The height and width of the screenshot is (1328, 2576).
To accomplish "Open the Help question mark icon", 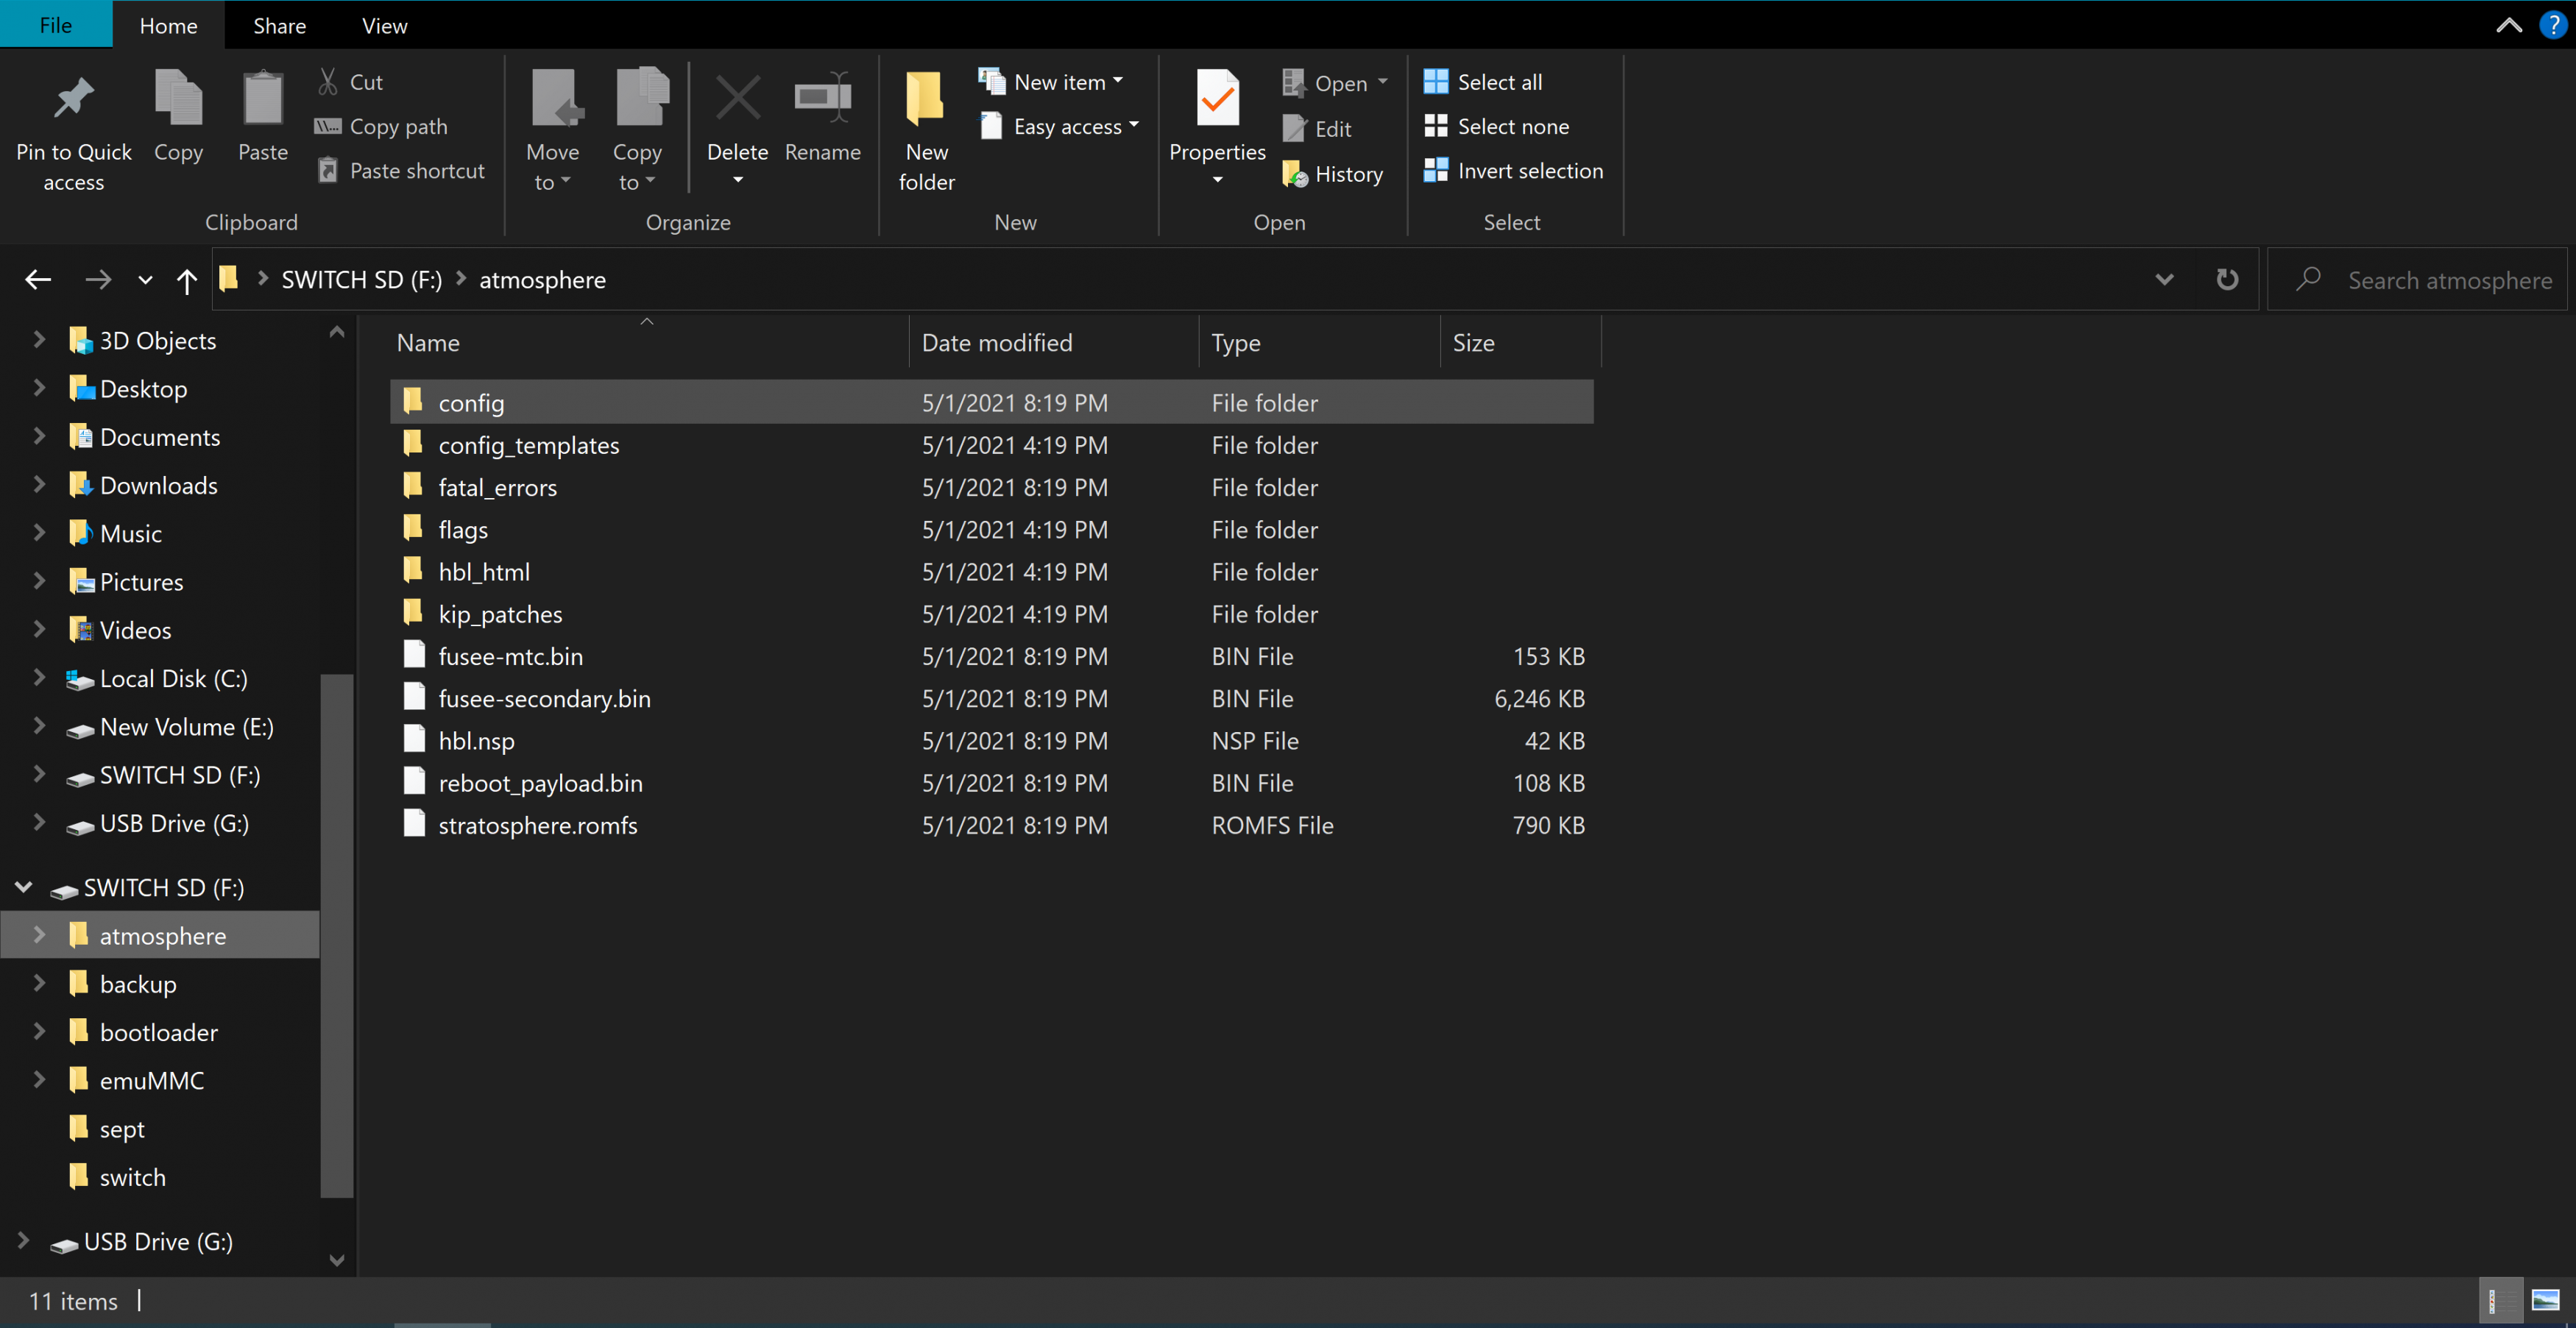I will [x=2553, y=25].
